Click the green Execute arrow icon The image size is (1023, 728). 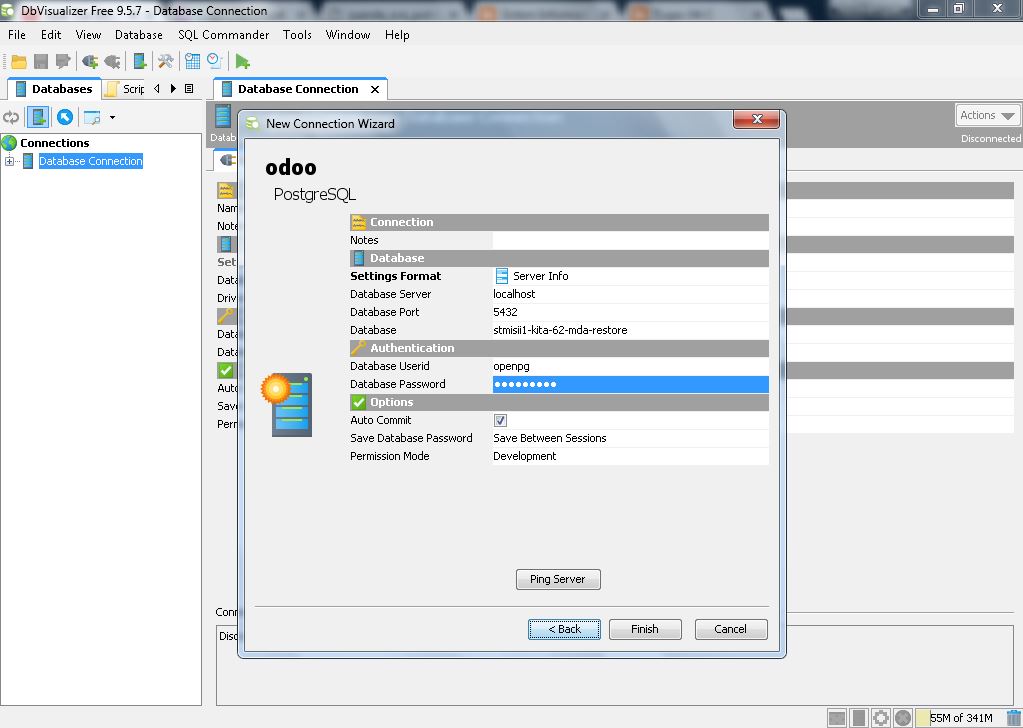[242, 62]
